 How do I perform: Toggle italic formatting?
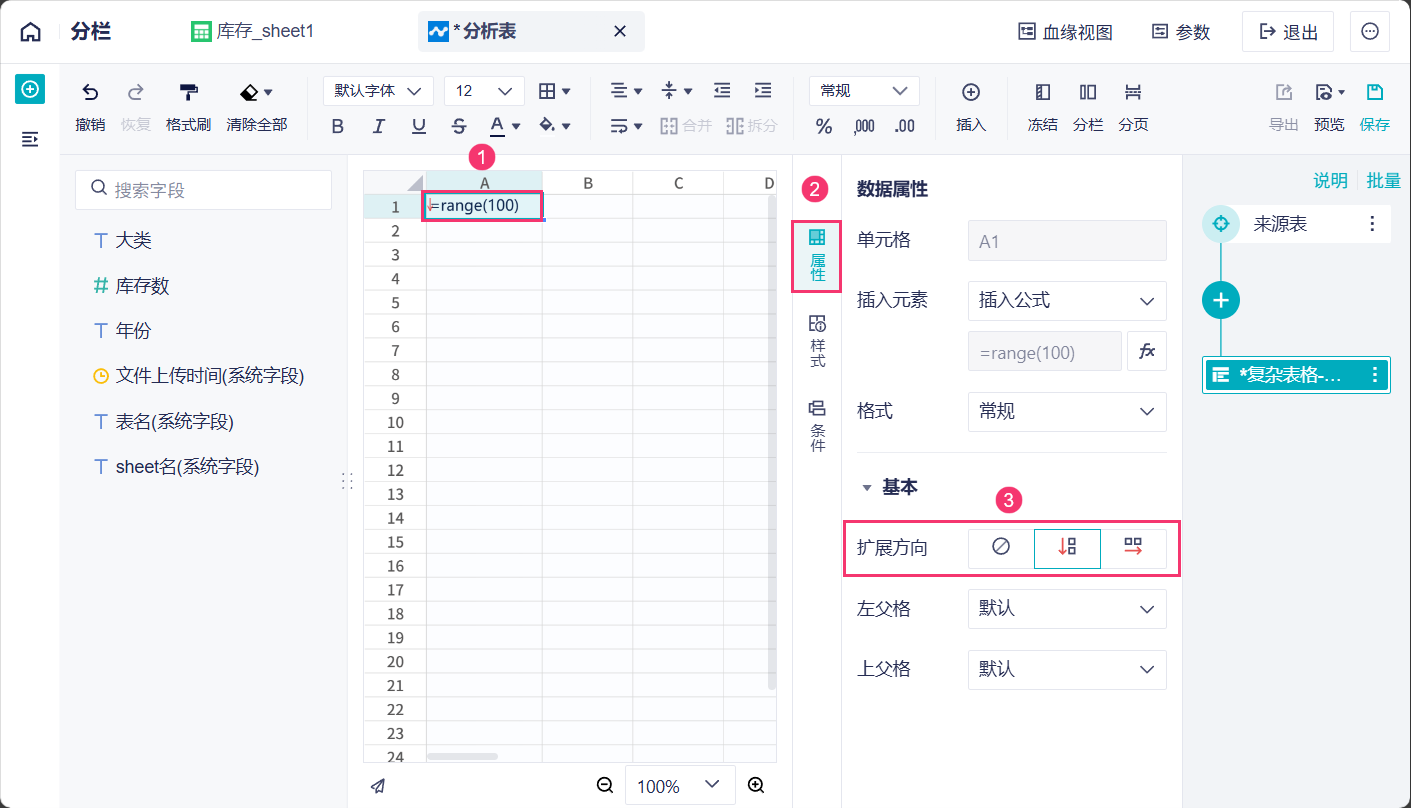pyautogui.click(x=378, y=126)
